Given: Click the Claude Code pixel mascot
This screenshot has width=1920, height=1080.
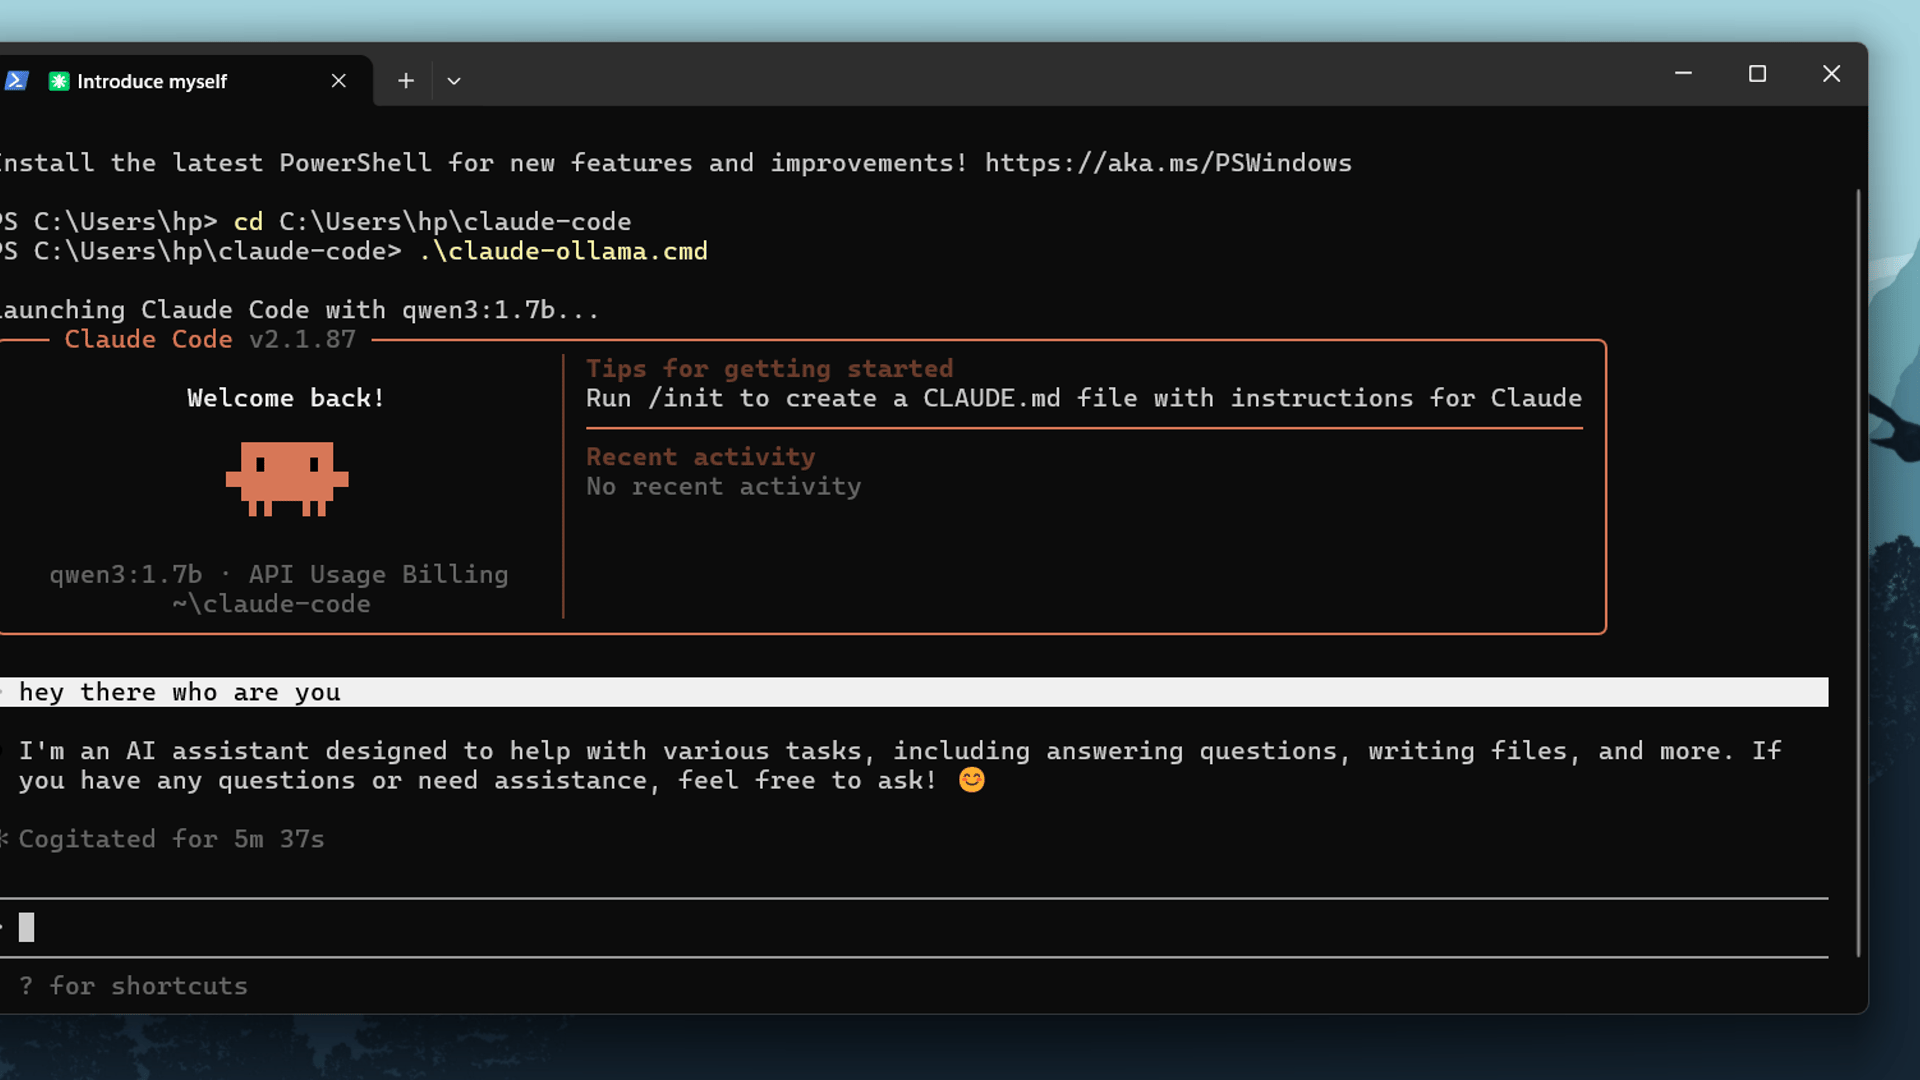Looking at the screenshot, I should tap(287, 478).
